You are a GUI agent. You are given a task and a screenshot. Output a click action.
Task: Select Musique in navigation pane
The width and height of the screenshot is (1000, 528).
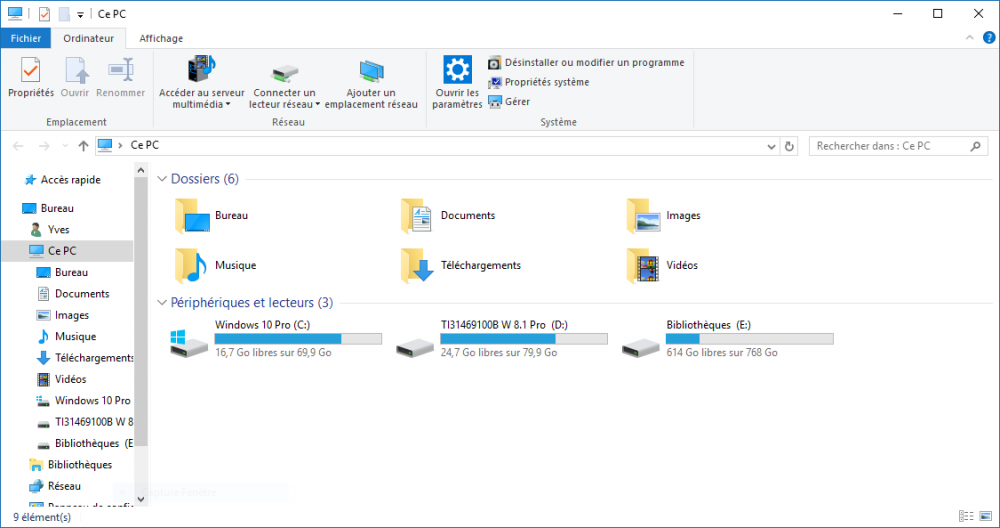coord(67,337)
